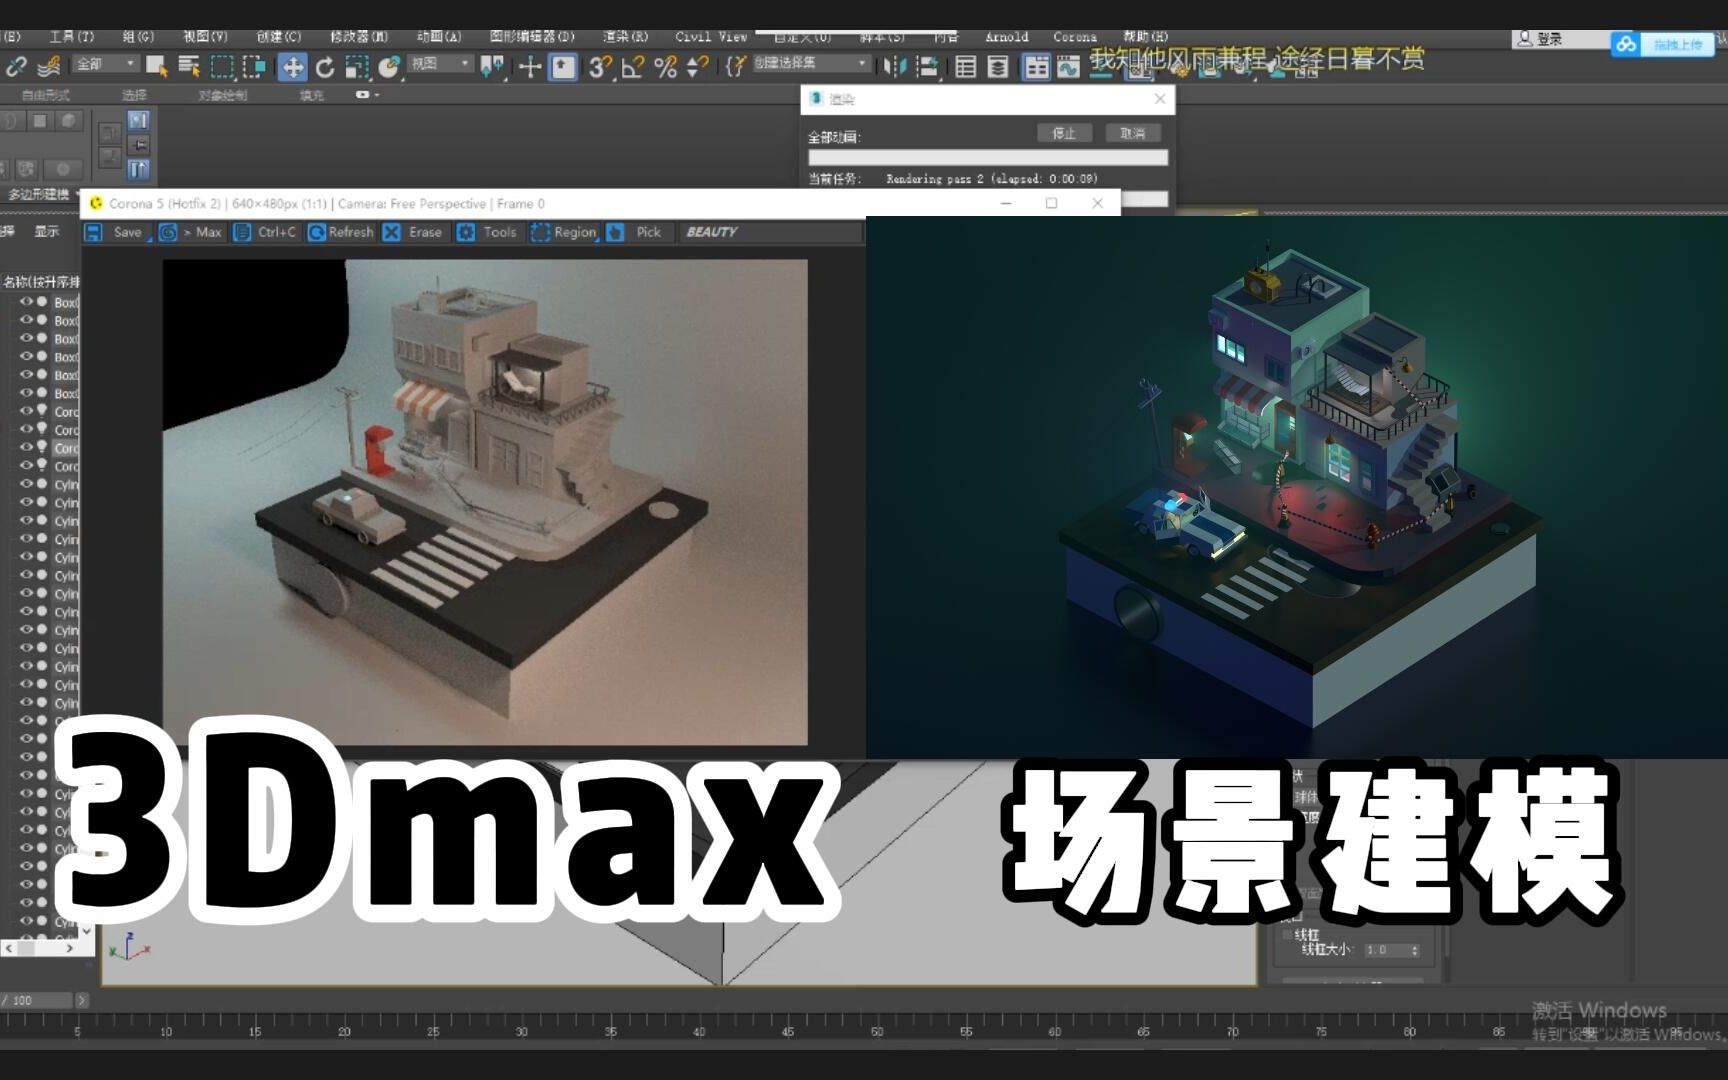1728x1080 pixels.
Task: Click the Refresh icon in Corona frame buffer
Action: pyautogui.click(x=315, y=231)
